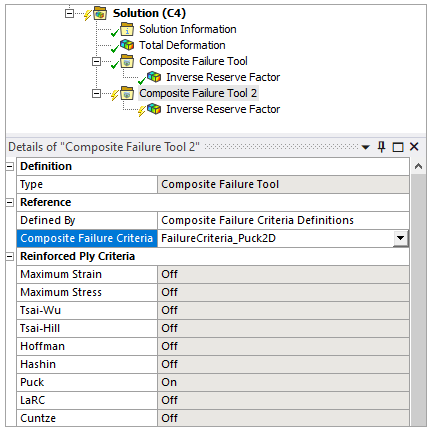Select the Solution Information icon
This screenshot has width=432, height=431.
127,29
